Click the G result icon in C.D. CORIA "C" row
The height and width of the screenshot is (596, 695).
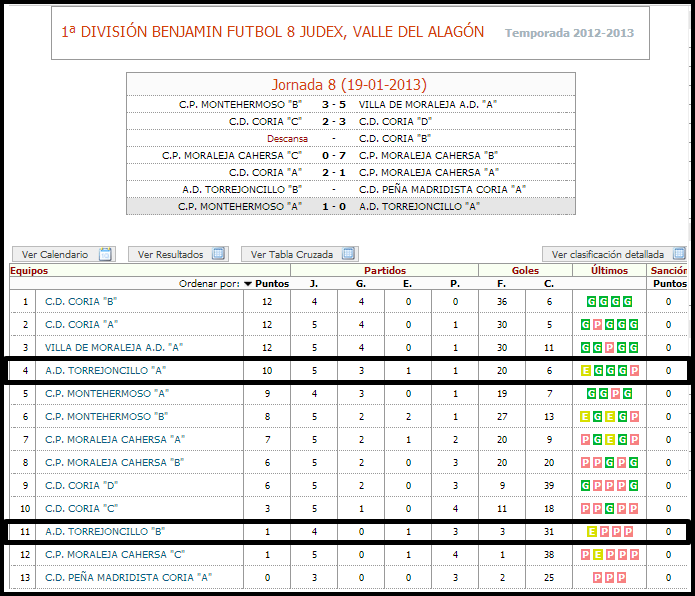click(610, 509)
